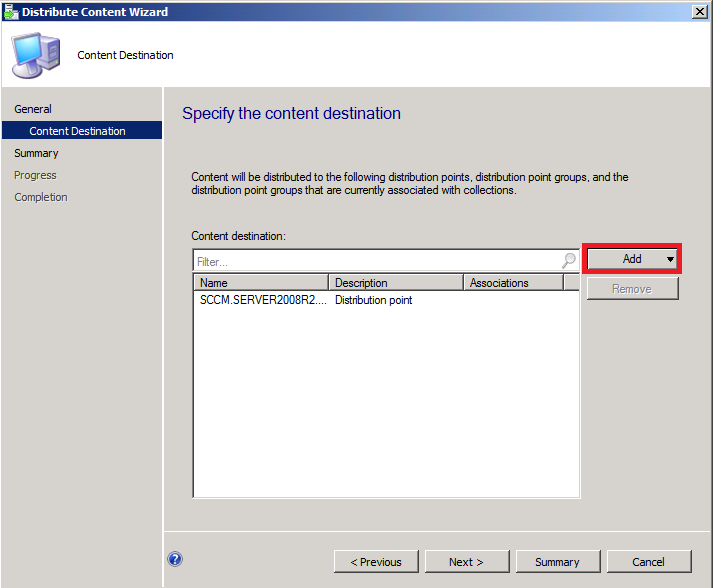Click the blue help question mark icon

[x=175, y=559]
